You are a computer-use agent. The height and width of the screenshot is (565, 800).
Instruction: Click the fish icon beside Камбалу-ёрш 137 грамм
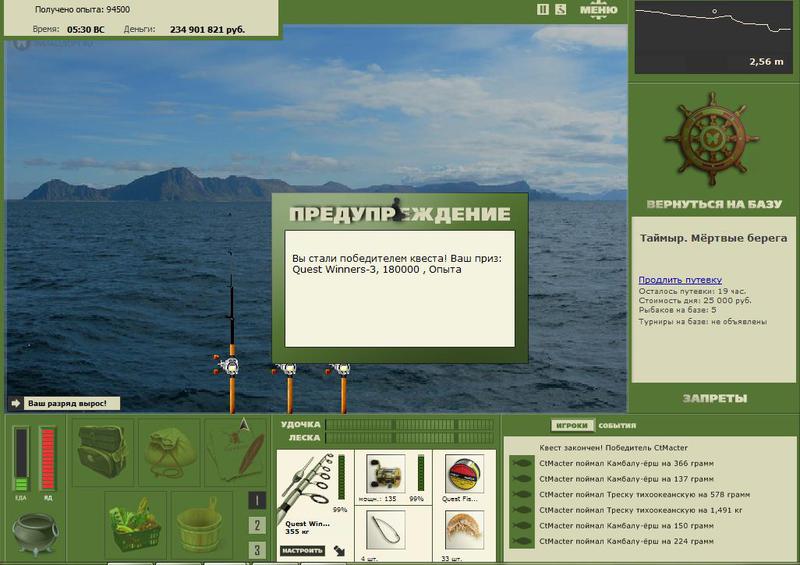click(521, 479)
